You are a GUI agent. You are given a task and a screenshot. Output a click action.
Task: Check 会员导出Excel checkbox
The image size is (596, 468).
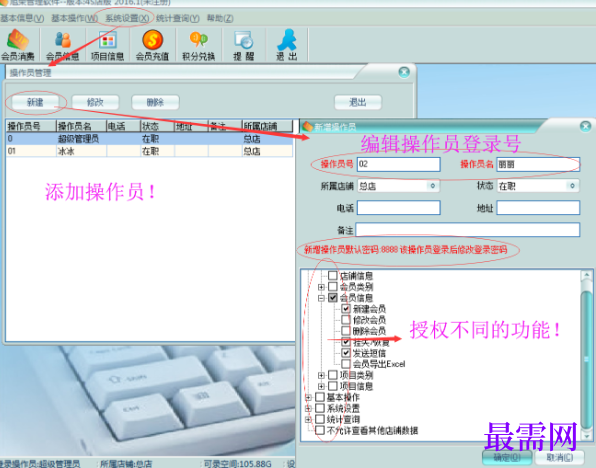[x=346, y=364]
